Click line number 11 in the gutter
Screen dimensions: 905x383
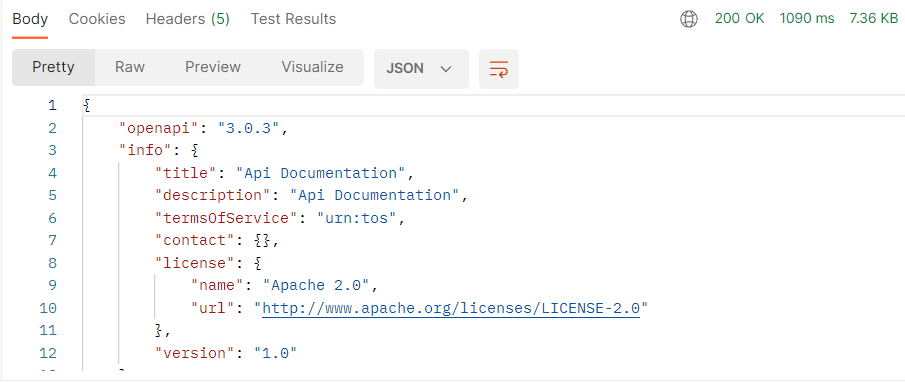pos(48,331)
